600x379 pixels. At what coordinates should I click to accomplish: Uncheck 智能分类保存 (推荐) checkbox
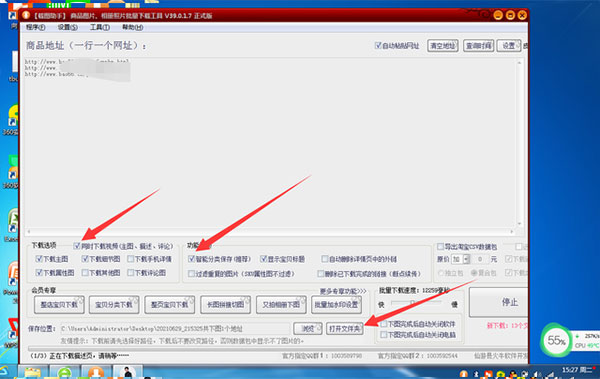(191, 259)
